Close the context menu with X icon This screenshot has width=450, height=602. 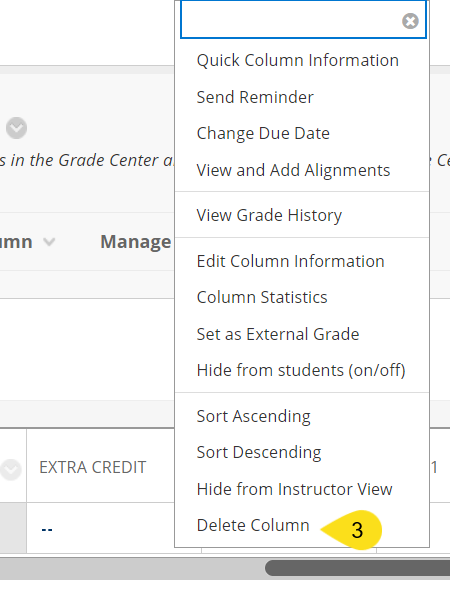(410, 21)
